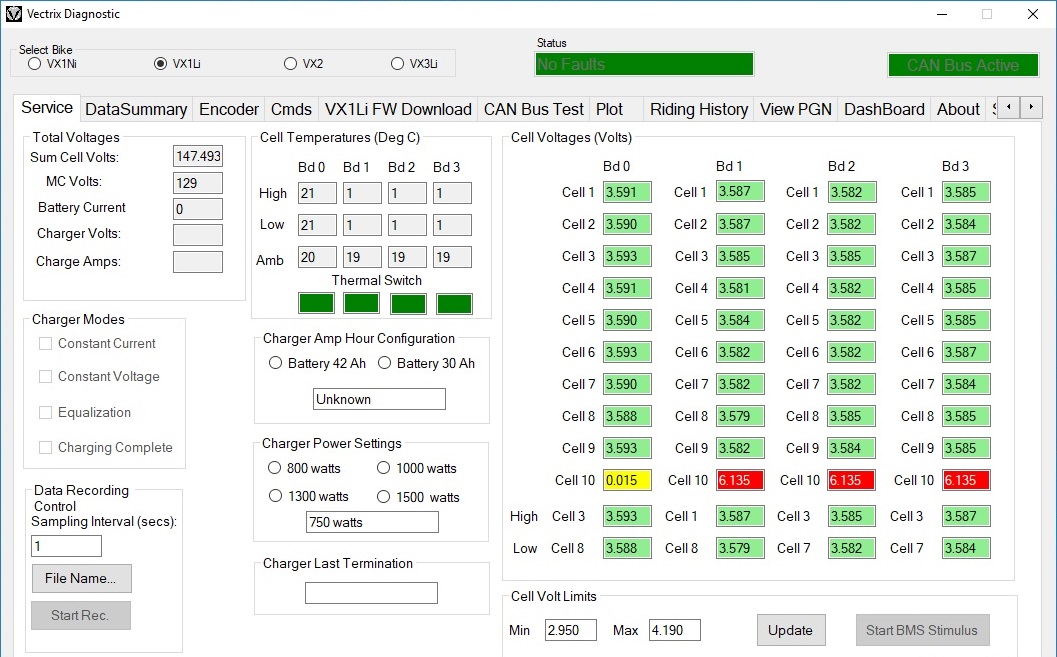Click the empty Charger Volts field
Image resolution: width=1057 pixels, height=657 pixels.
click(198, 235)
